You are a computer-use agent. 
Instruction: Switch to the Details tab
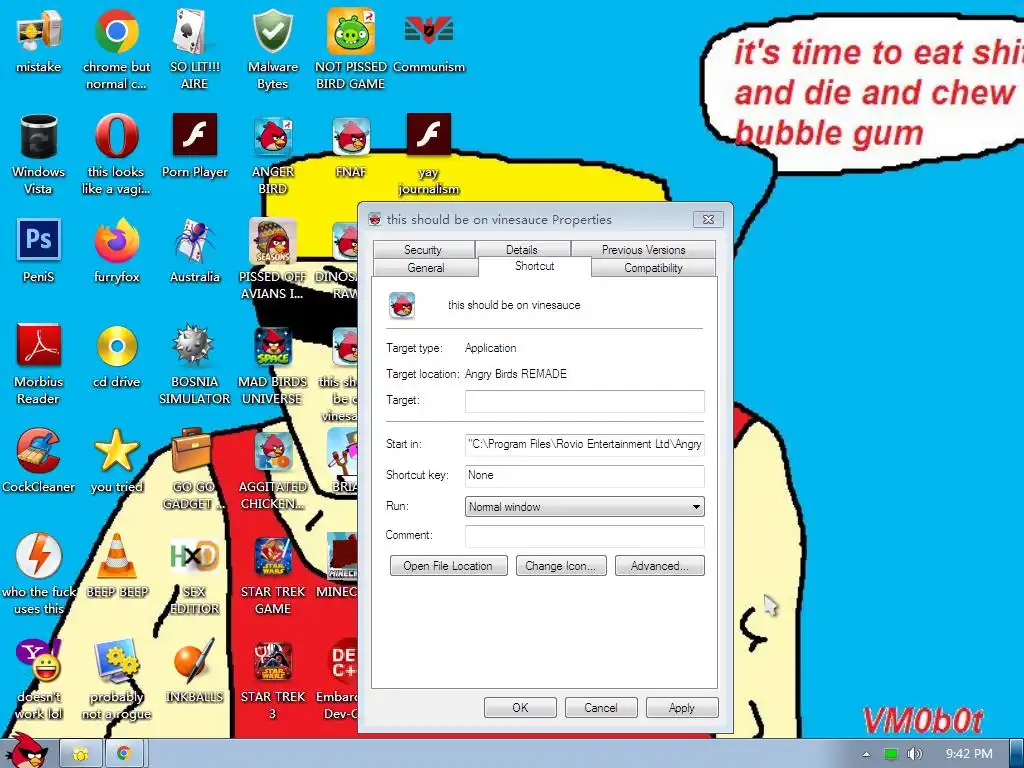coord(522,249)
